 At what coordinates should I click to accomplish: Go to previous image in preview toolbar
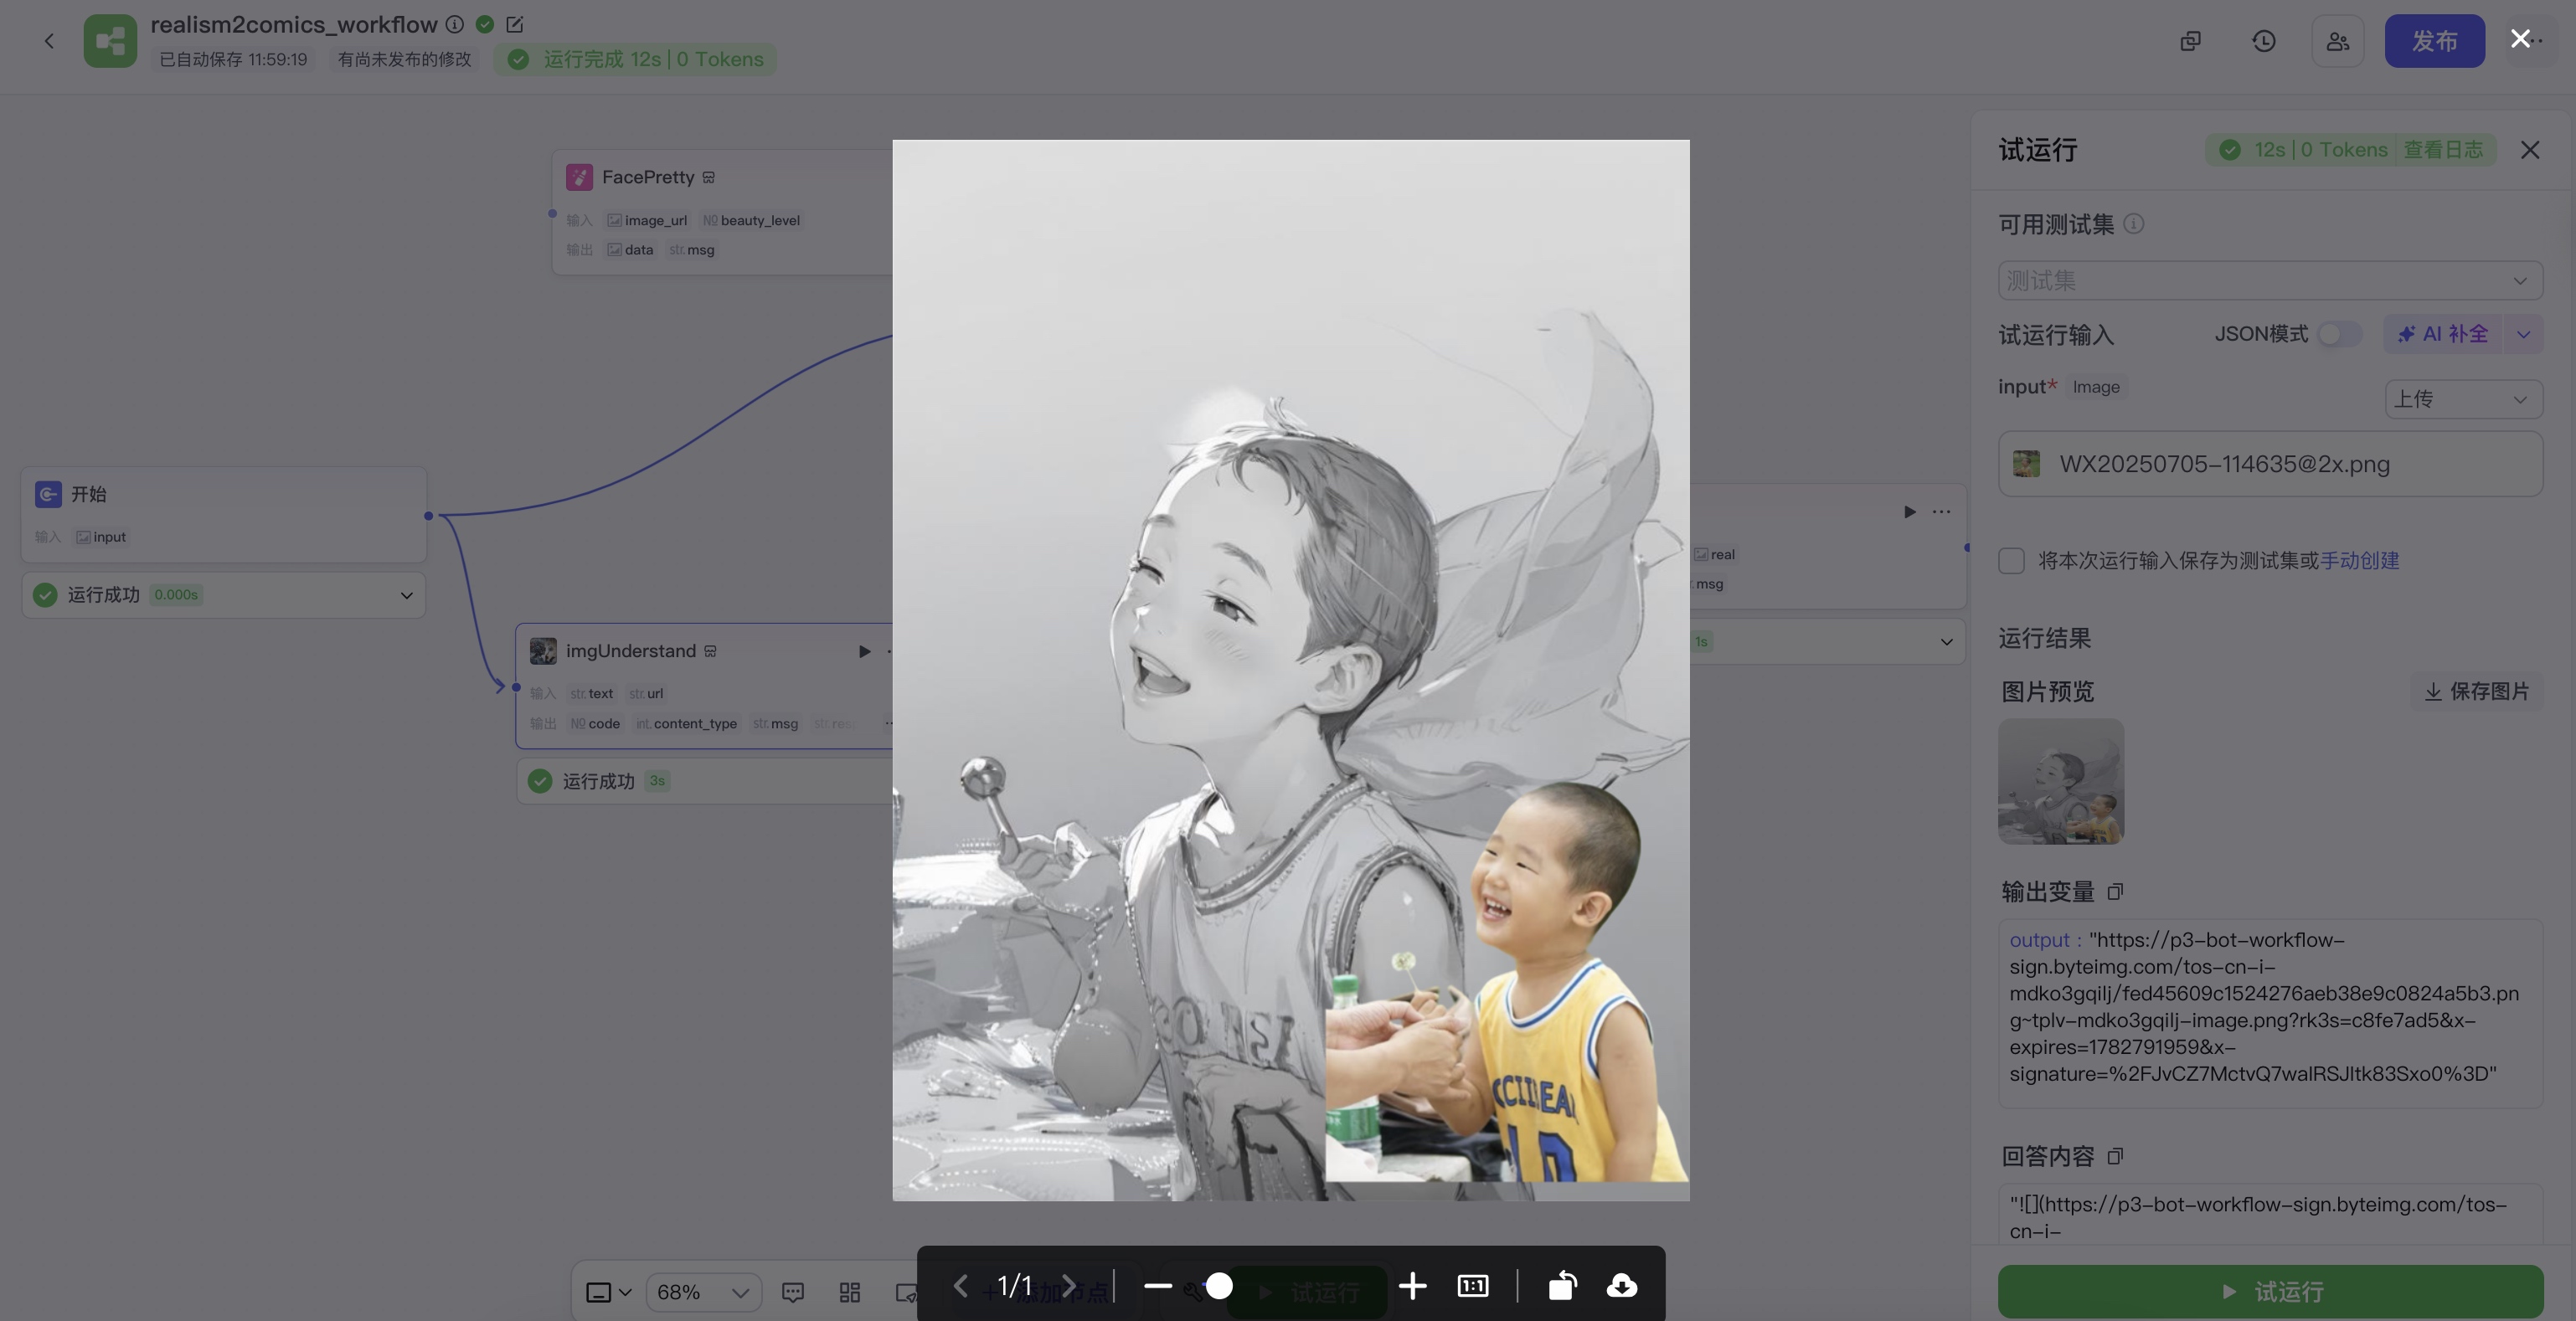[961, 1285]
